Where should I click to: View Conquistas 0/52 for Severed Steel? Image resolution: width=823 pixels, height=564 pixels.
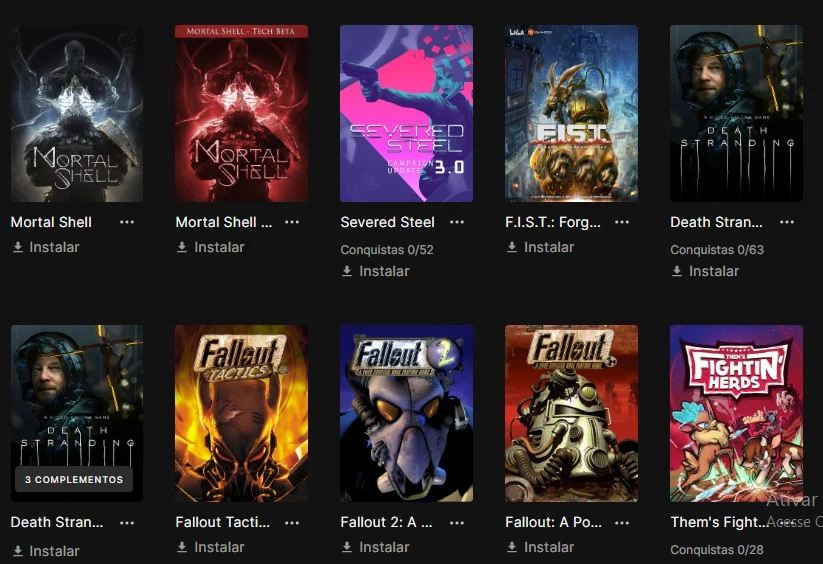tap(387, 249)
